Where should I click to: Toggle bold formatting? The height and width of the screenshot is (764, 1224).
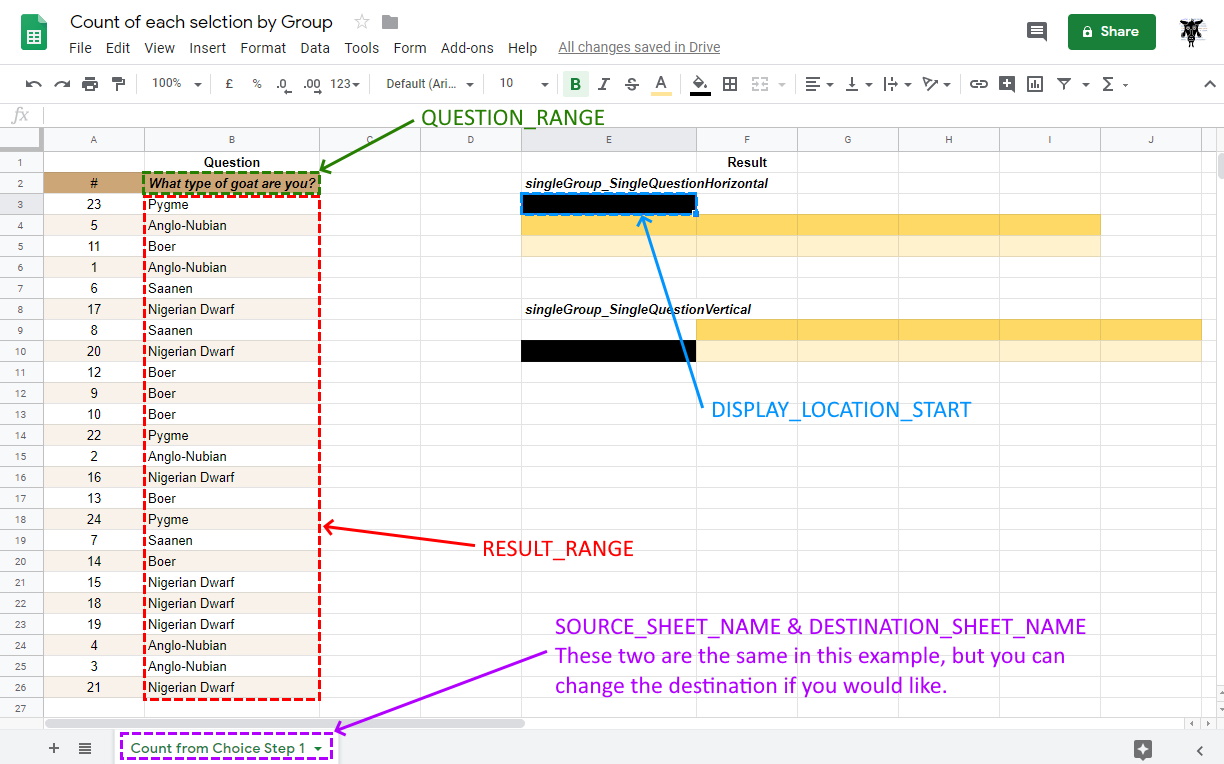(575, 84)
